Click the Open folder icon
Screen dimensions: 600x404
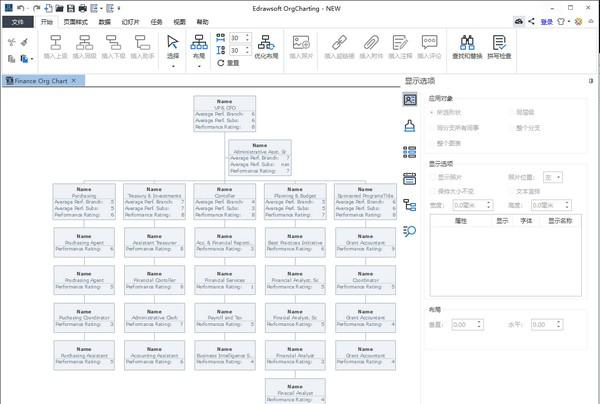tap(59, 8)
